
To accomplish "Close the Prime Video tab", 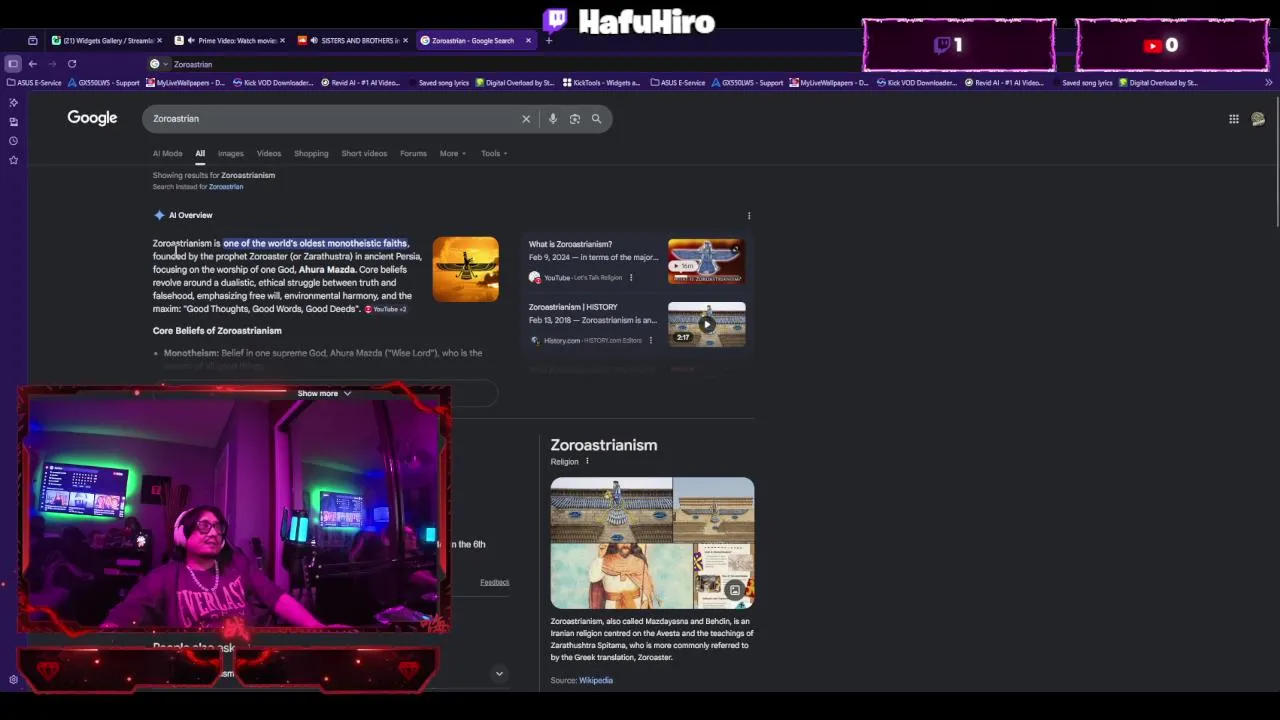I will [x=282, y=40].
